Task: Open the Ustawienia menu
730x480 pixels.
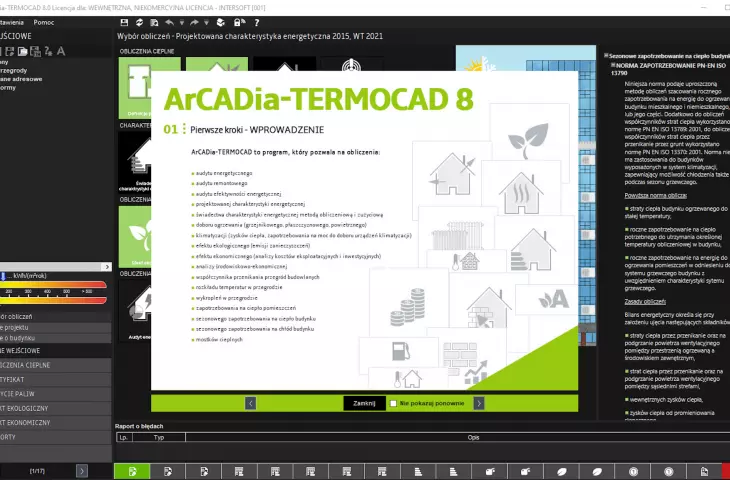Action: tap(10, 22)
